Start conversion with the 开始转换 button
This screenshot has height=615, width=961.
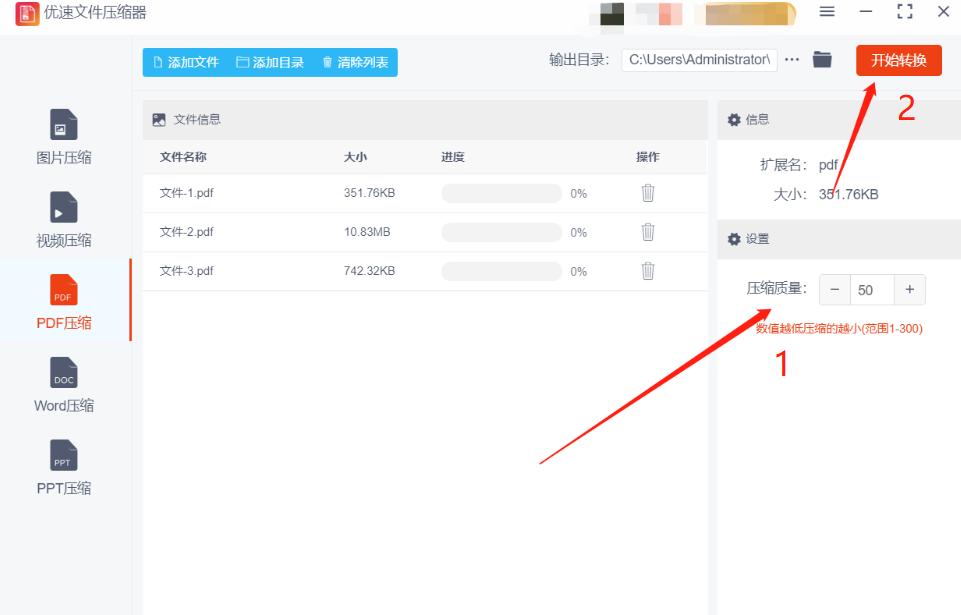(898, 60)
